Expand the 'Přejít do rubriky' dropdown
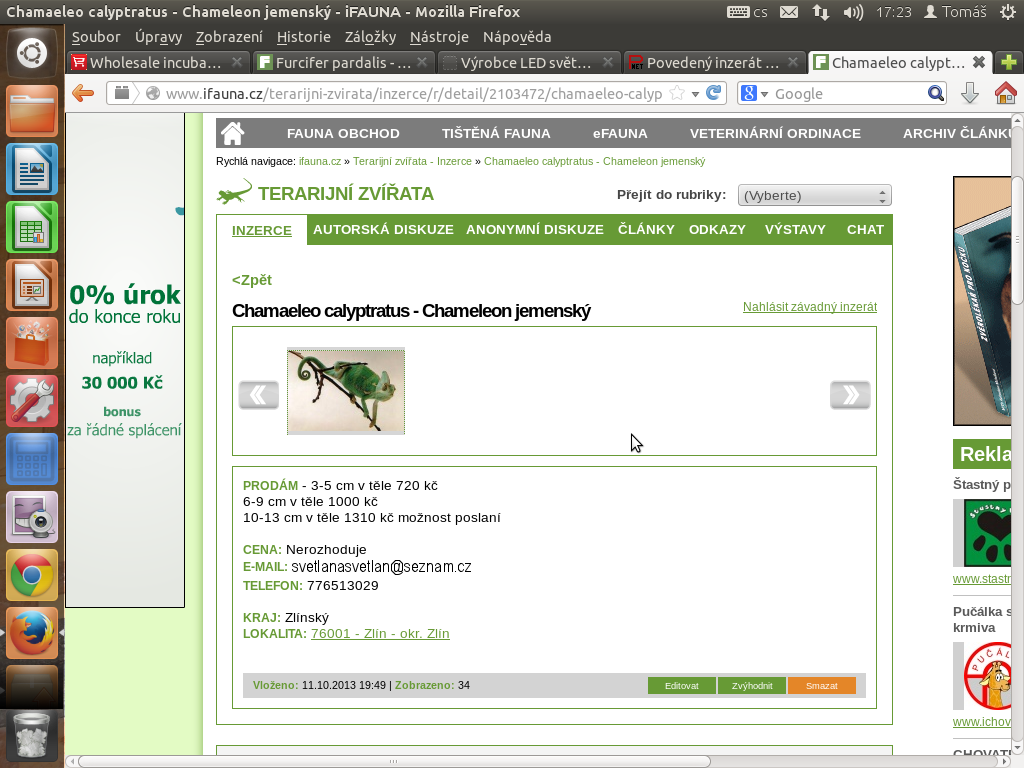This screenshot has height=768, width=1024. click(814, 195)
